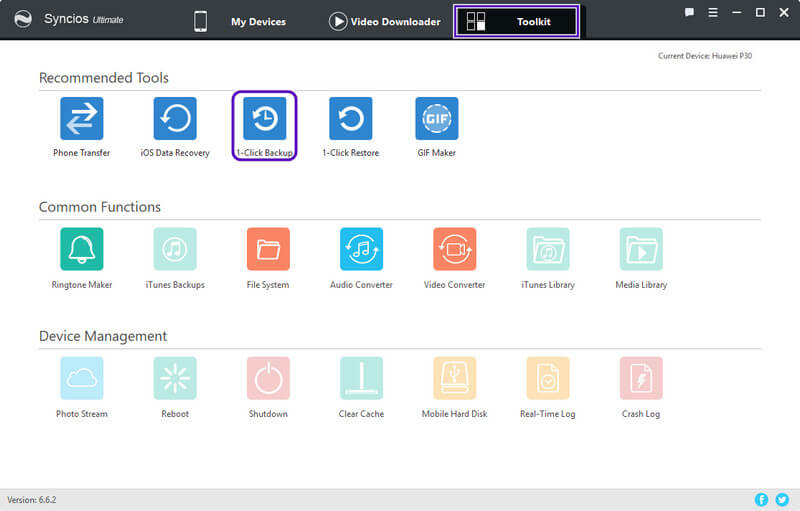Click the Reboot device icon
This screenshot has width=800, height=511.
tap(175, 378)
